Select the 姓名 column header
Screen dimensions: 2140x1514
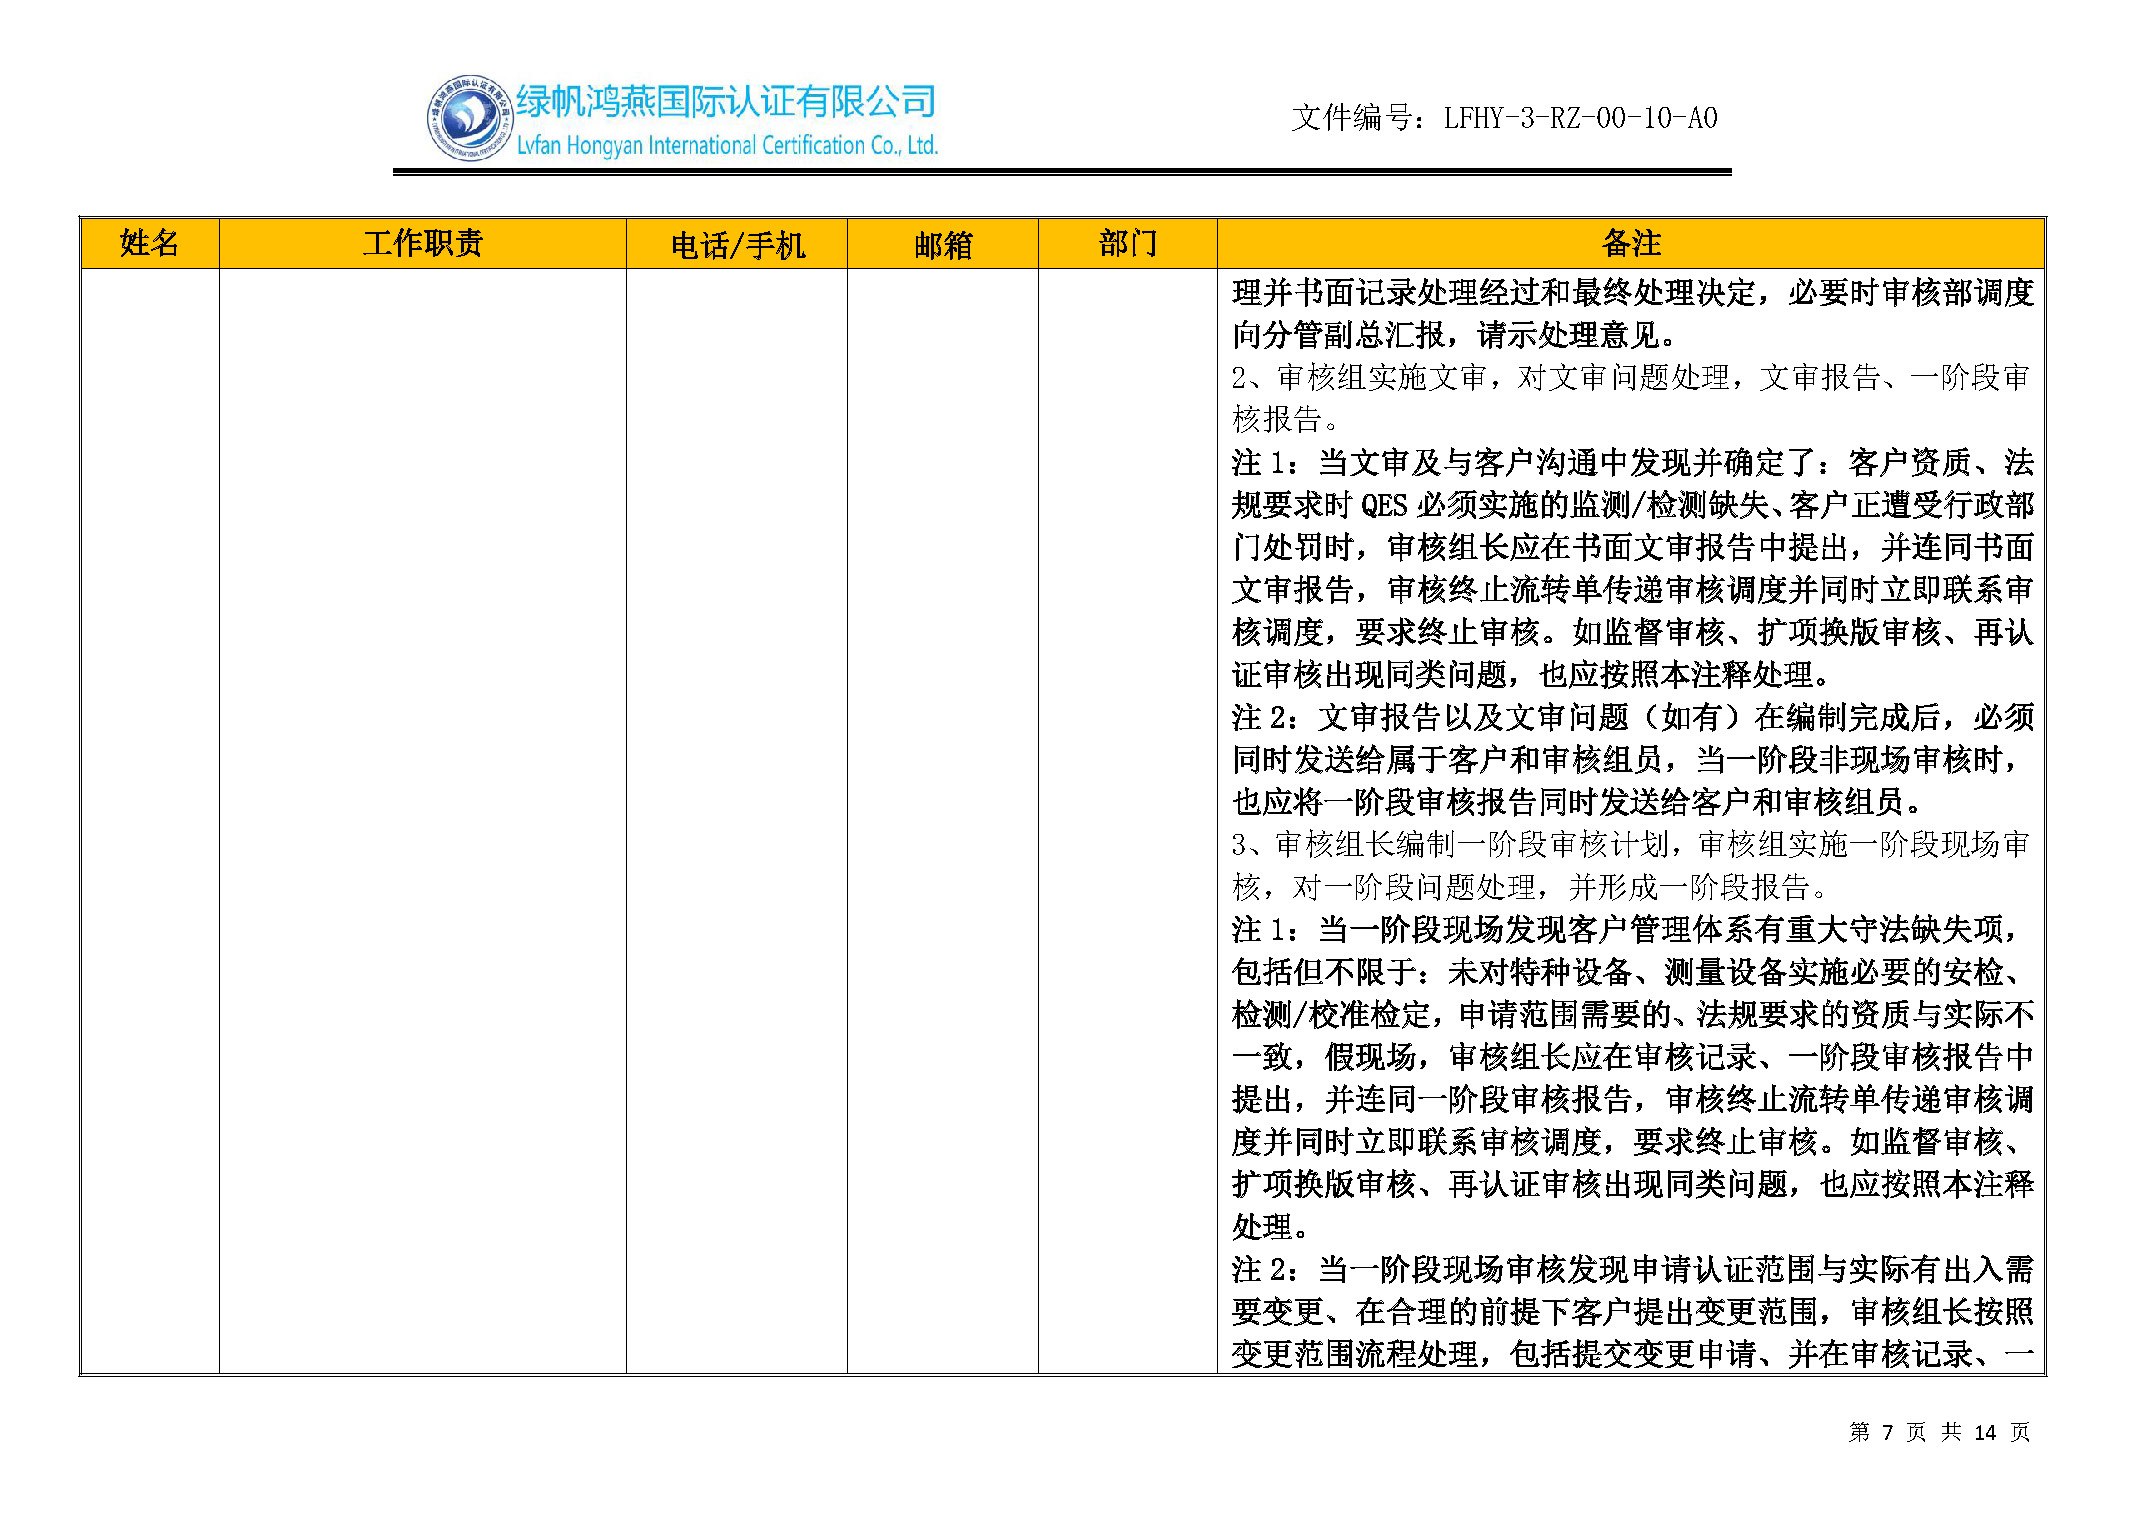pos(150,244)
